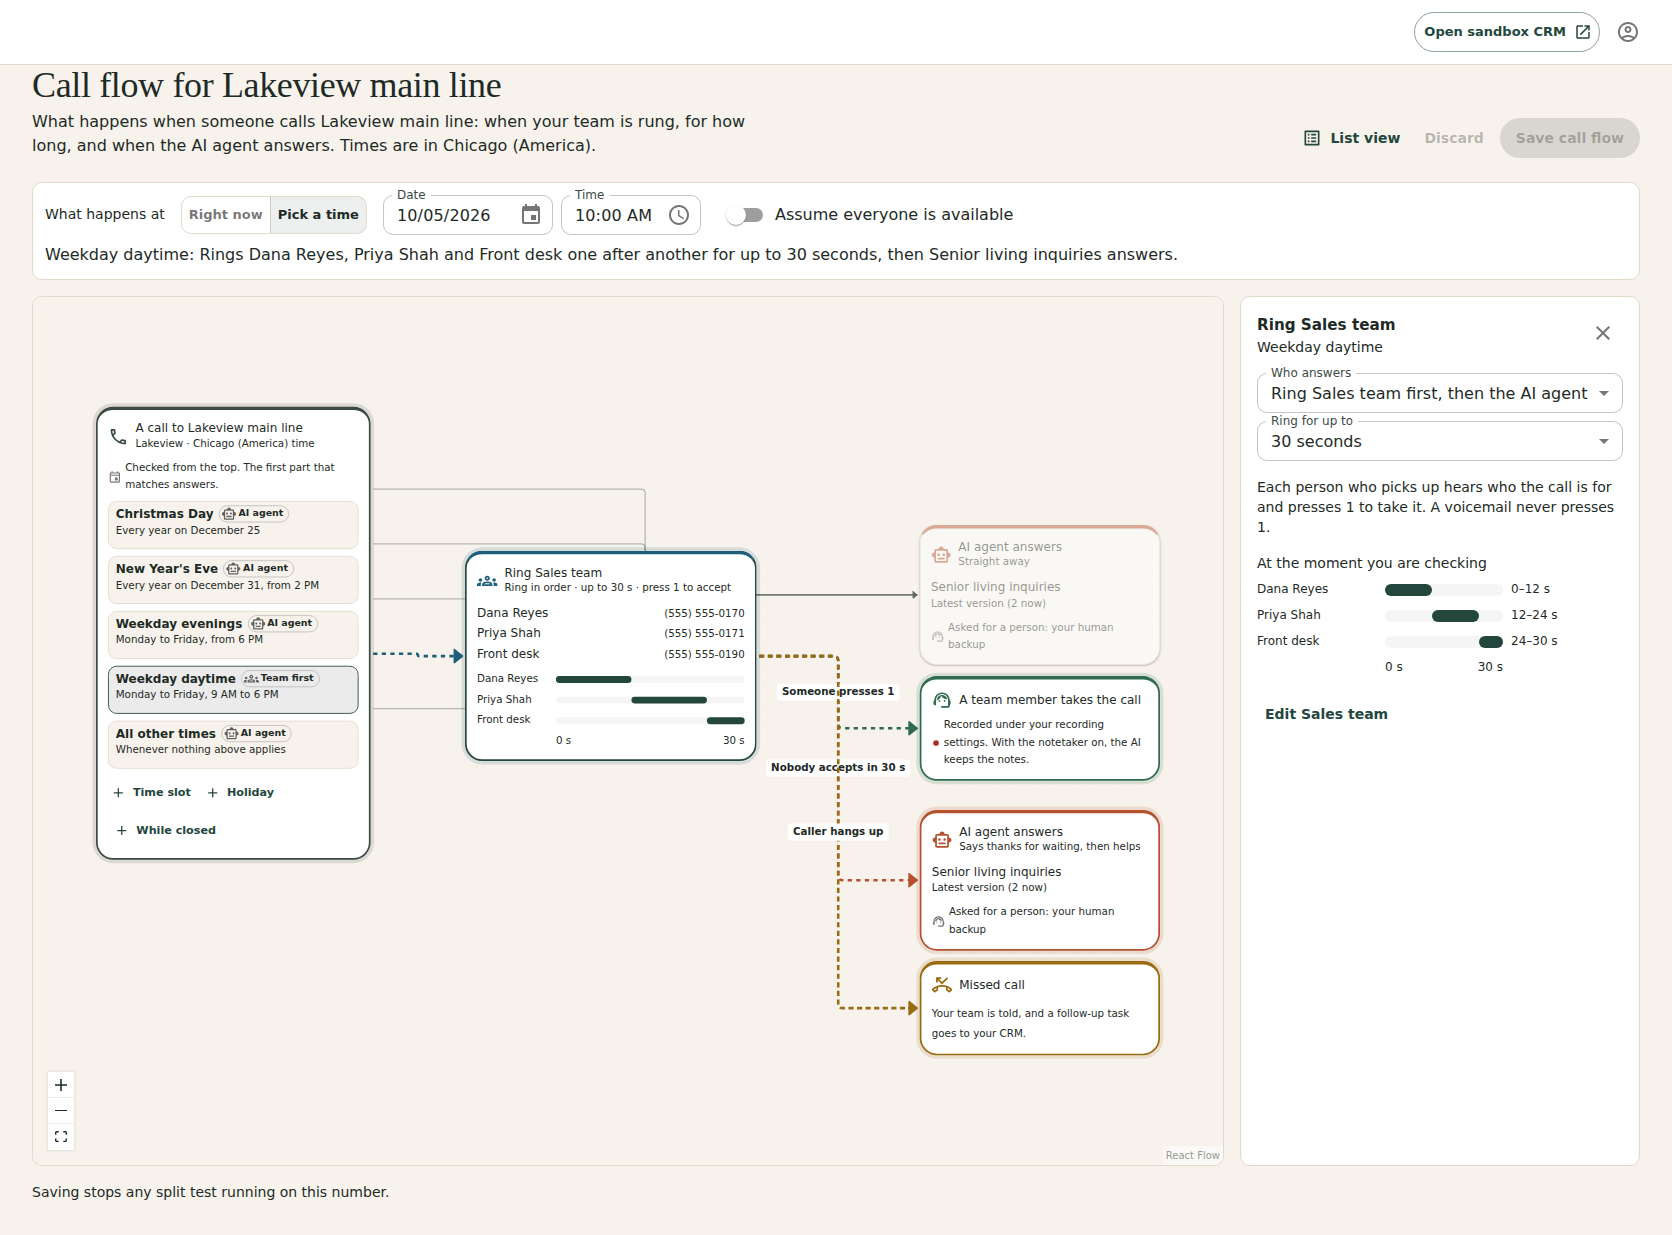
Task: Click the Missed call node icon
Action: tap(941, 985)
